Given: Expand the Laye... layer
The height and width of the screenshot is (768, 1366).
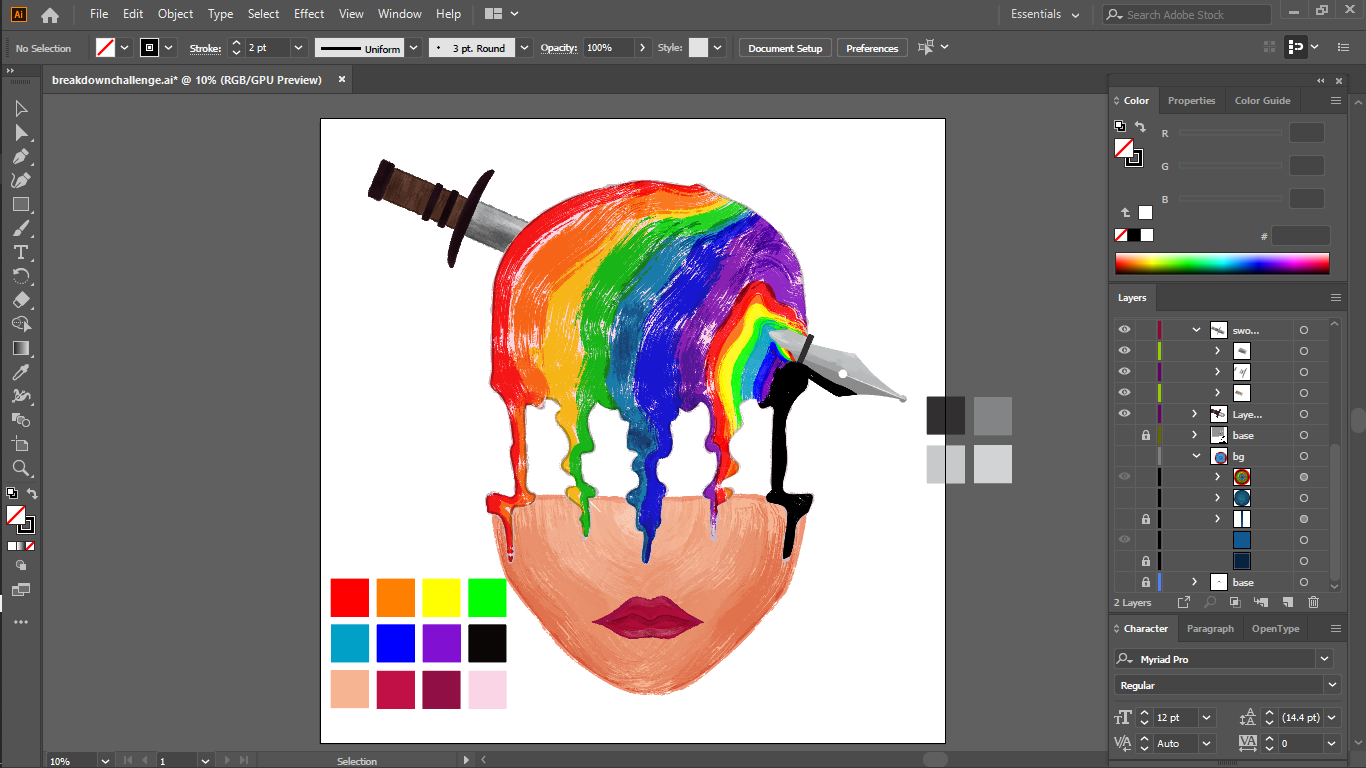Looking at the screenshot, I should (1196, 414).
